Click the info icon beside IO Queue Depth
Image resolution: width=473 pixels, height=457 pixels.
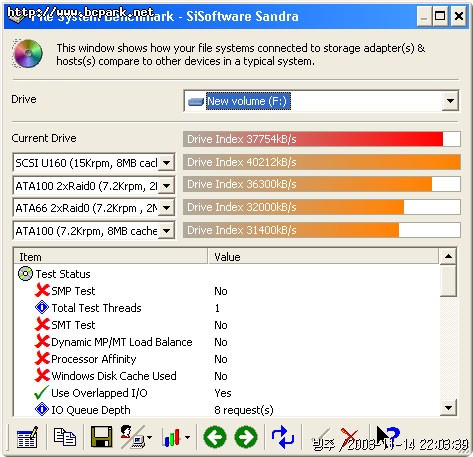[42, 409]
